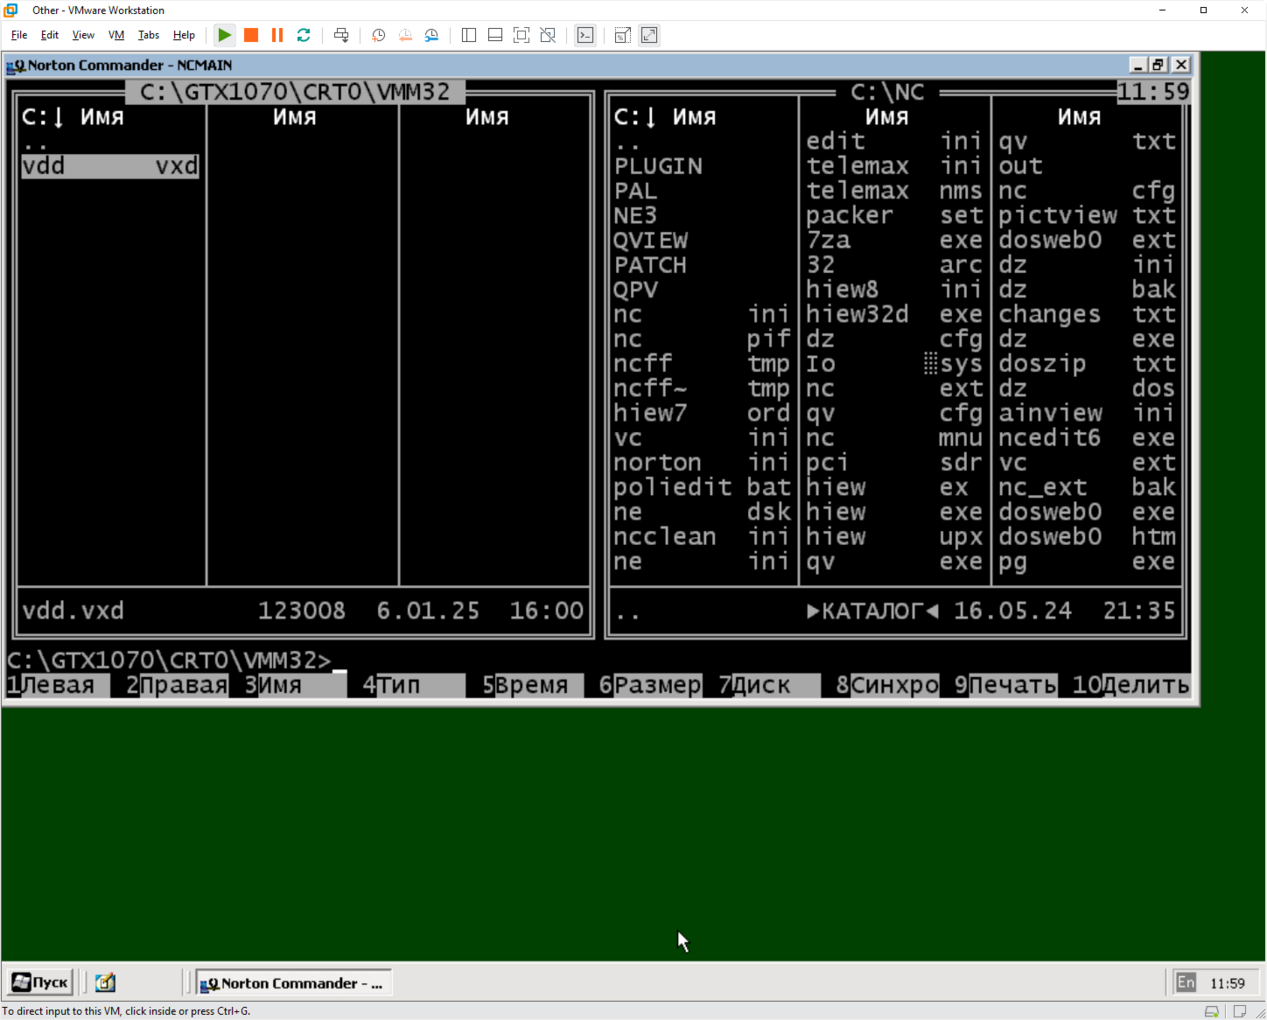This screenshot has height=1020, width=1267.
Task: Select hiew32d.exe in right panel
Action: tap(895, 314)
